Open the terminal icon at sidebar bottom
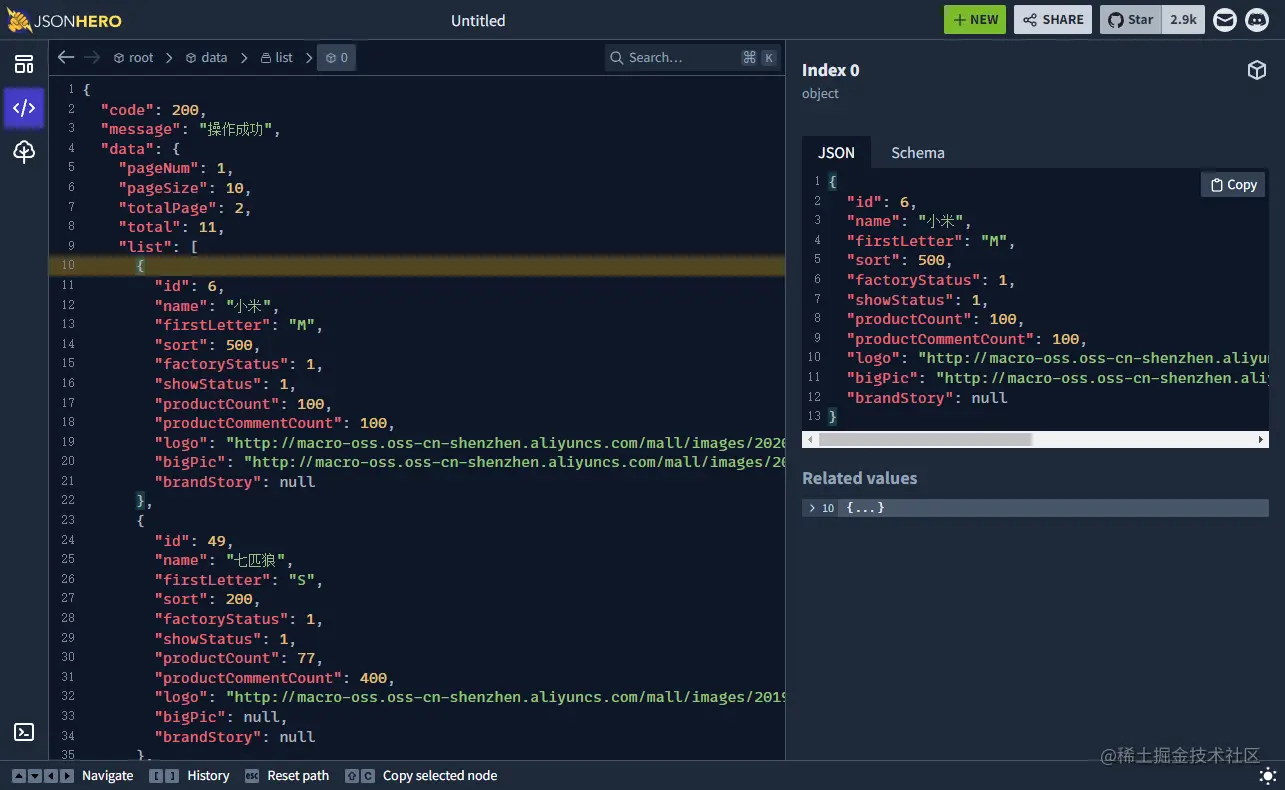 [x=23, y=731]
